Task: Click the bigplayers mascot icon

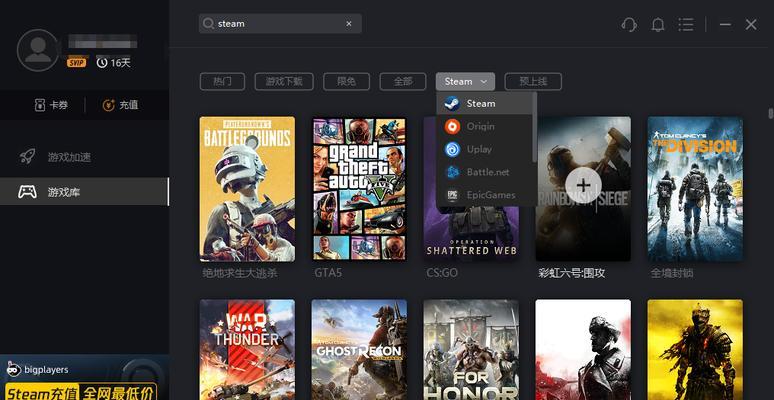Action: coord(13,368)
